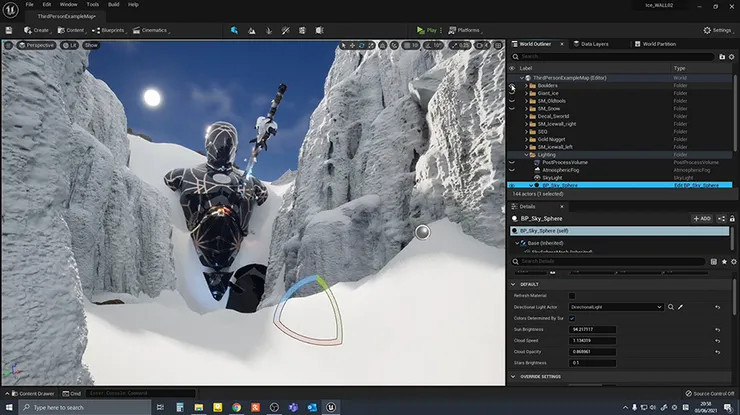Reset Sun Brightness to default arrow

pyautogui.click(x=717, y=330)
